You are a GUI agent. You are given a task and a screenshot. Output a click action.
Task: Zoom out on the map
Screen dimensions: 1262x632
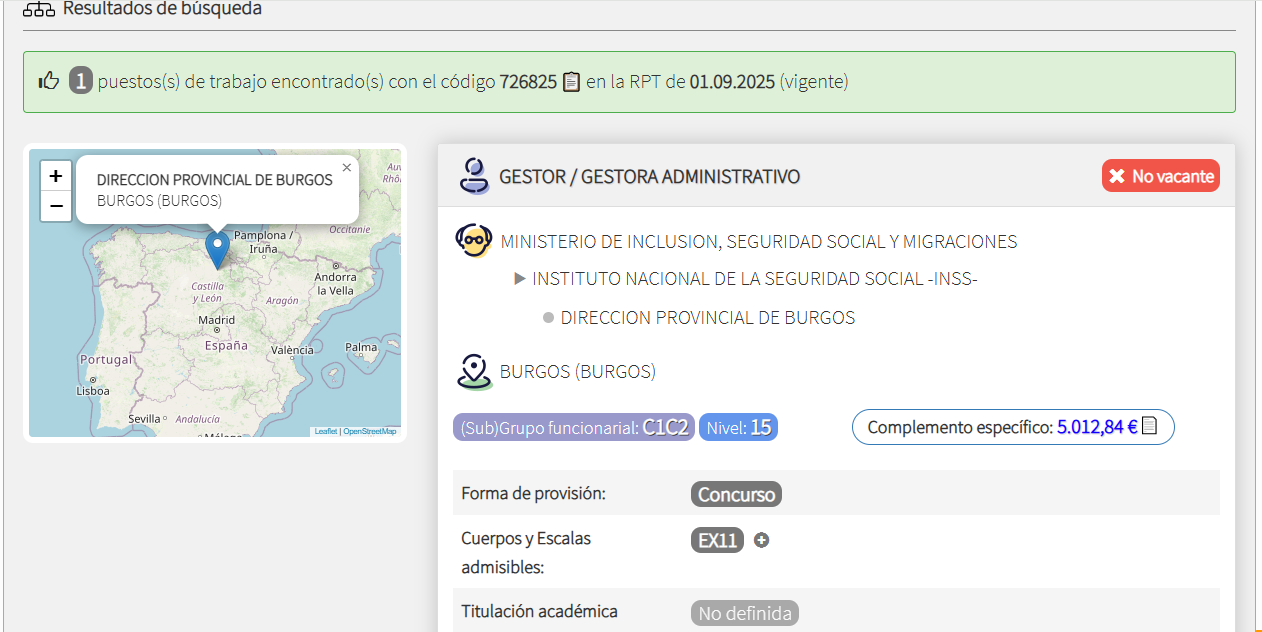click(x=56, y=206)
